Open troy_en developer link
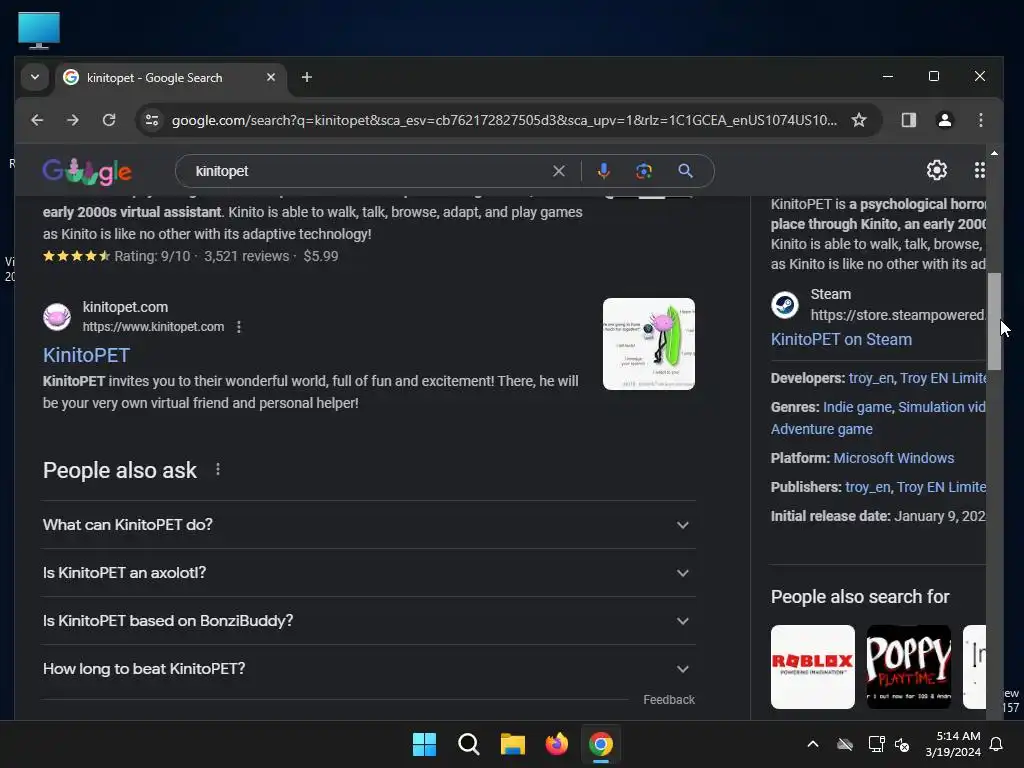 click(x=871, y=378)
